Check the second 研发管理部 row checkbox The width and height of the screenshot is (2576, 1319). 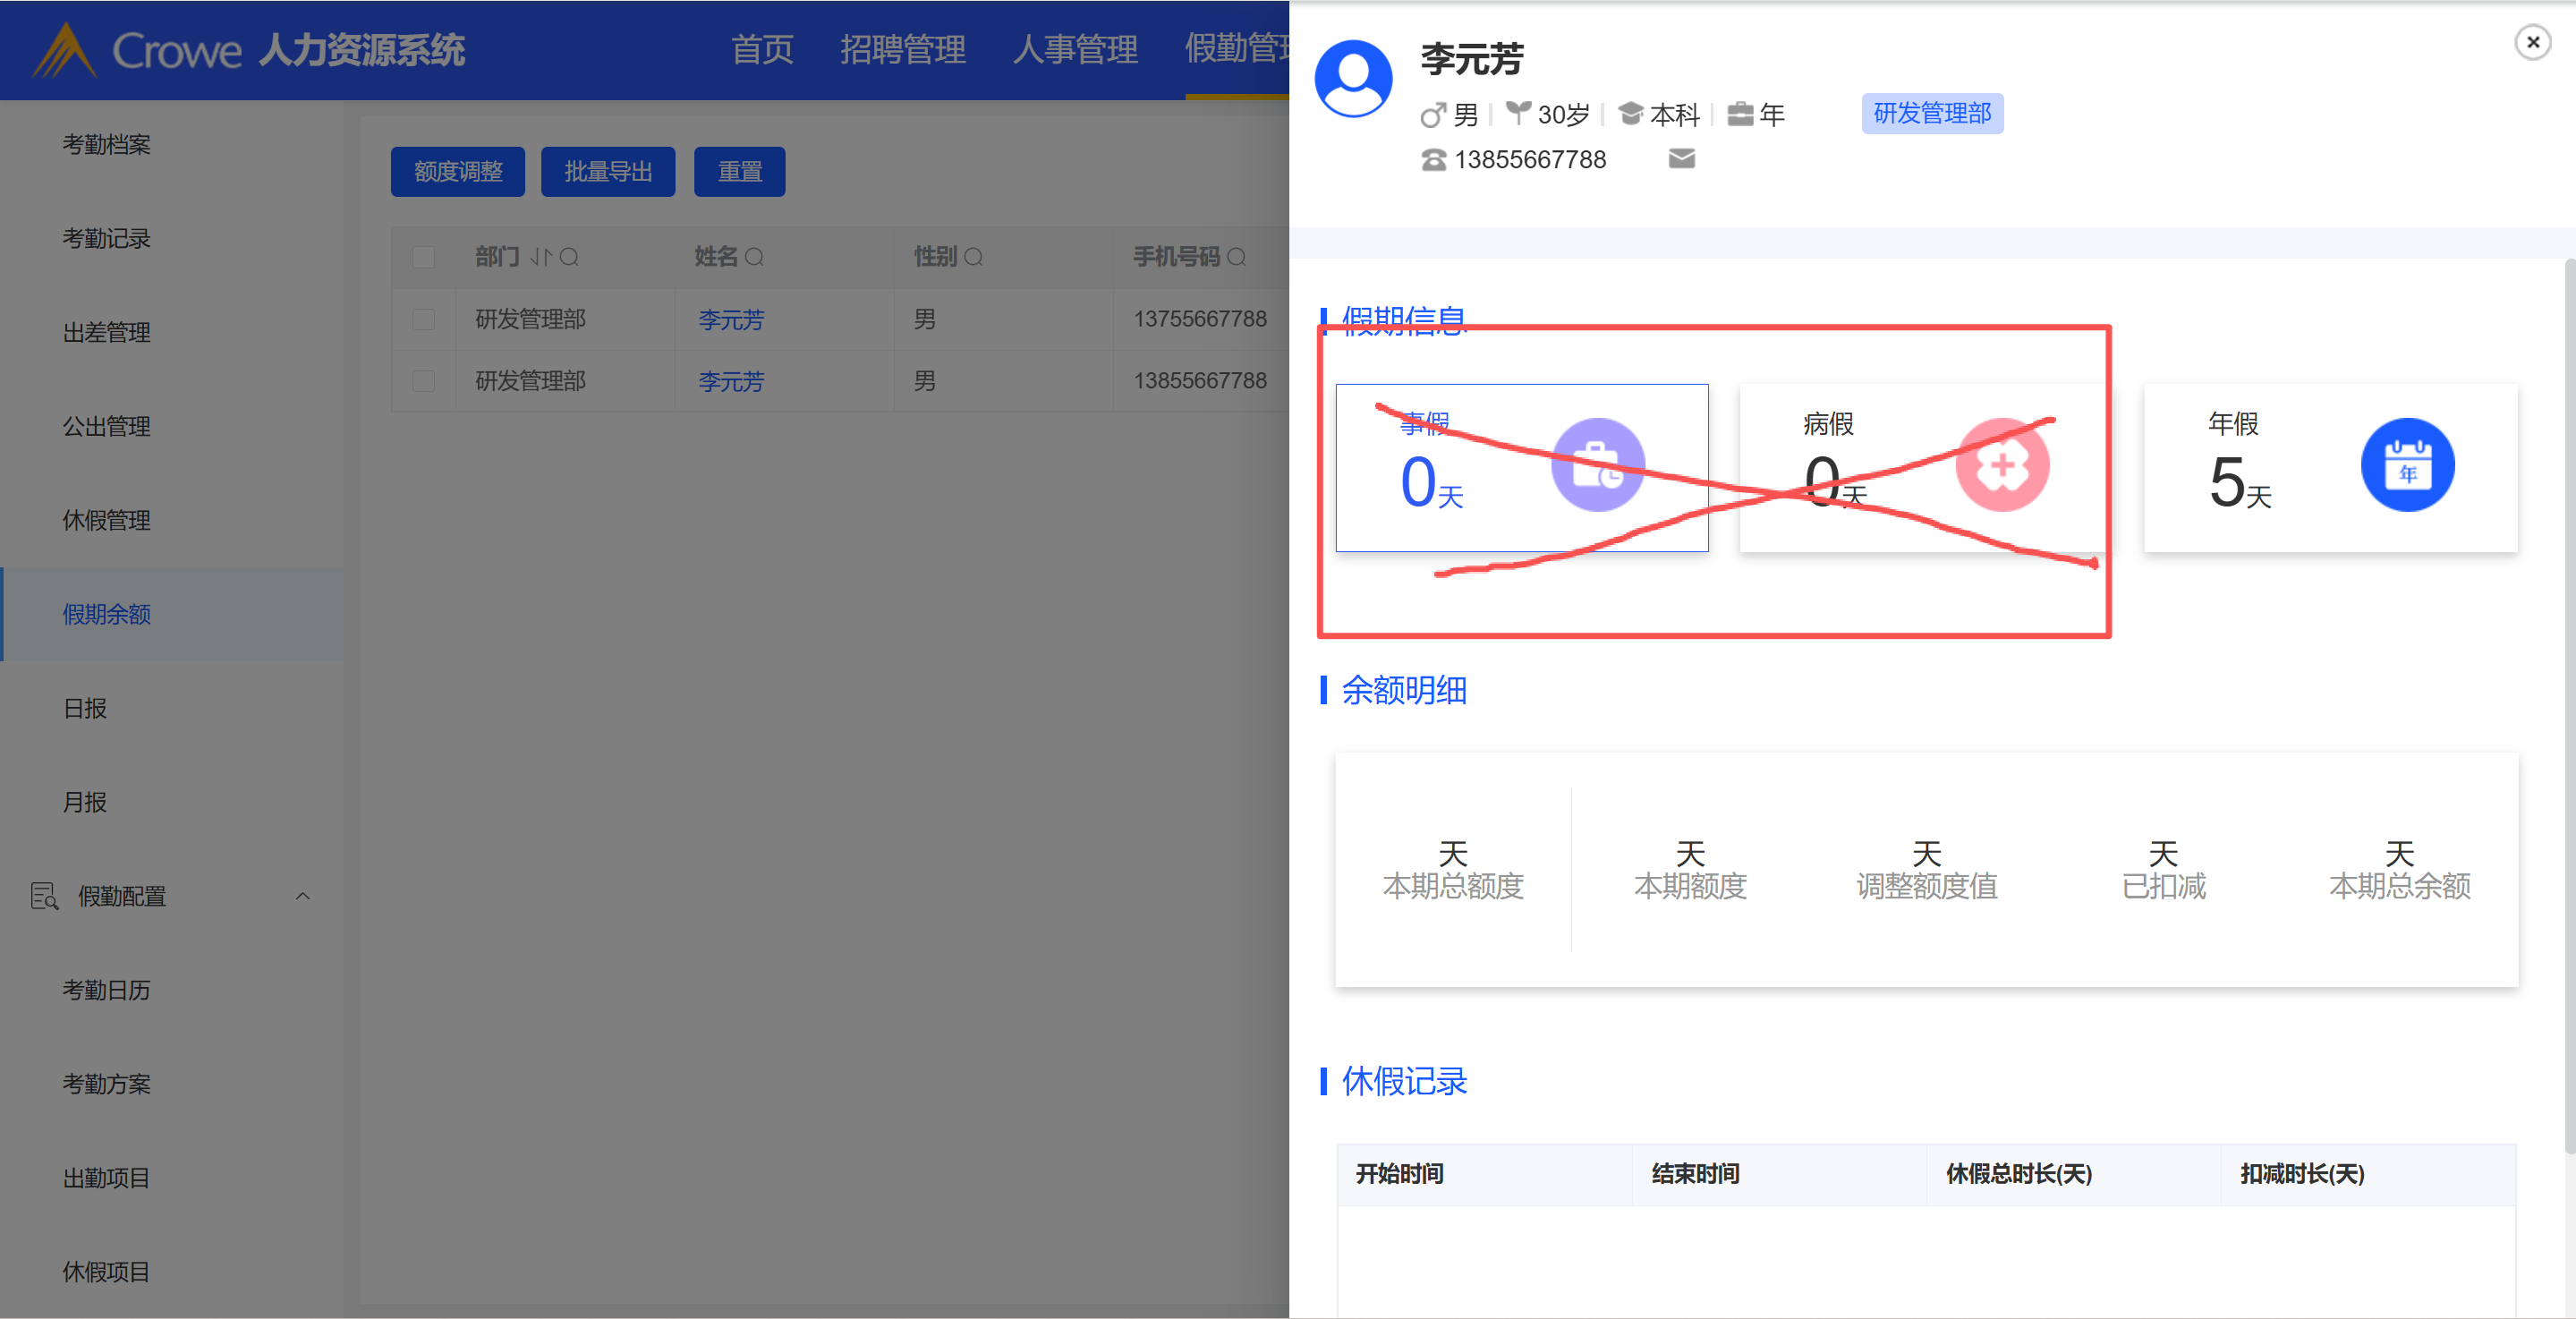(x=424, y=381)
